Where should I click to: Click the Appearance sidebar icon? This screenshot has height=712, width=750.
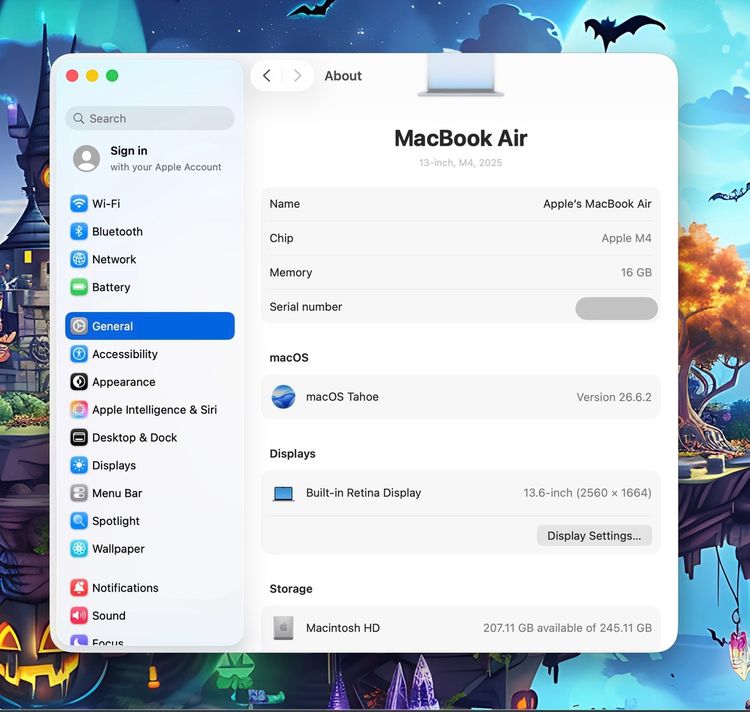79,382
